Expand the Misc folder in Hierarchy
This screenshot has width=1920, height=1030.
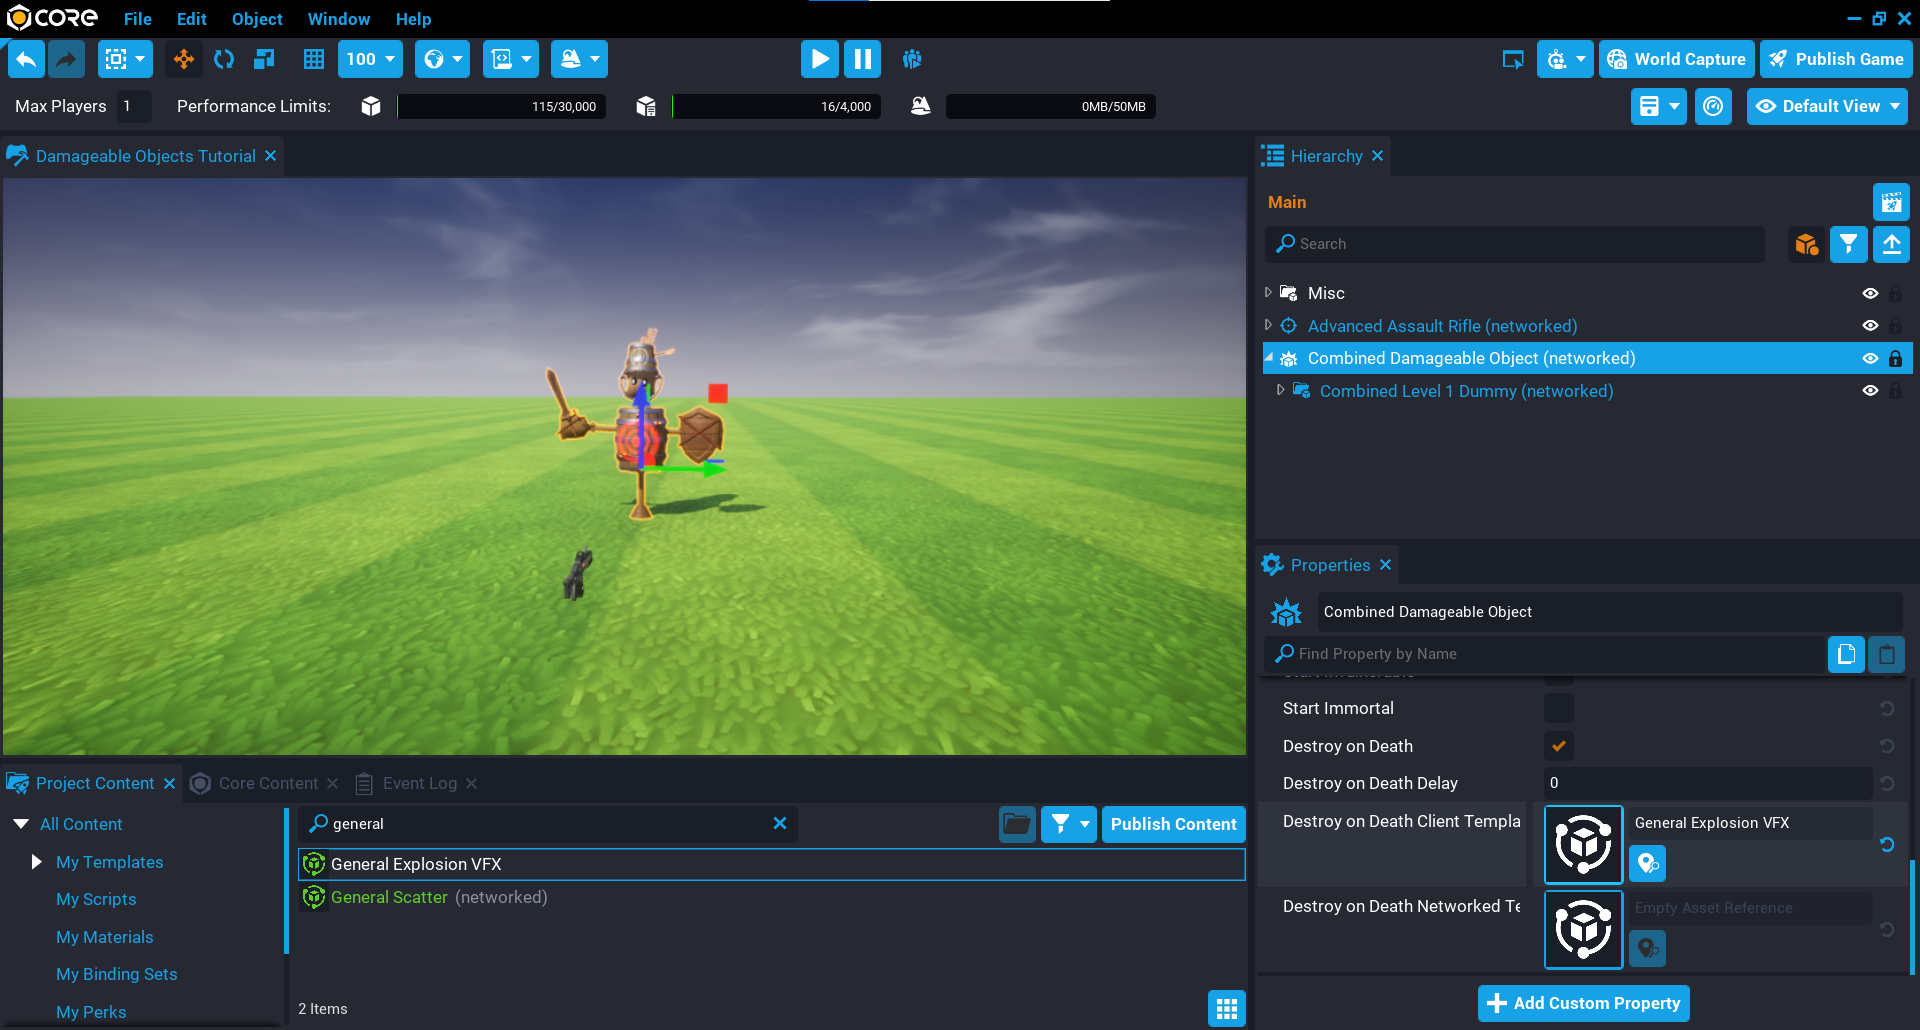[1268, 293]
